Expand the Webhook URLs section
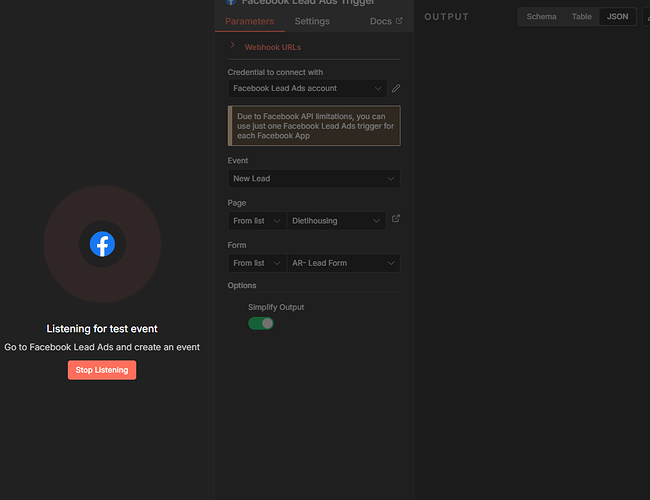Viewport: 650px width, 500px height. pos(233,45)
